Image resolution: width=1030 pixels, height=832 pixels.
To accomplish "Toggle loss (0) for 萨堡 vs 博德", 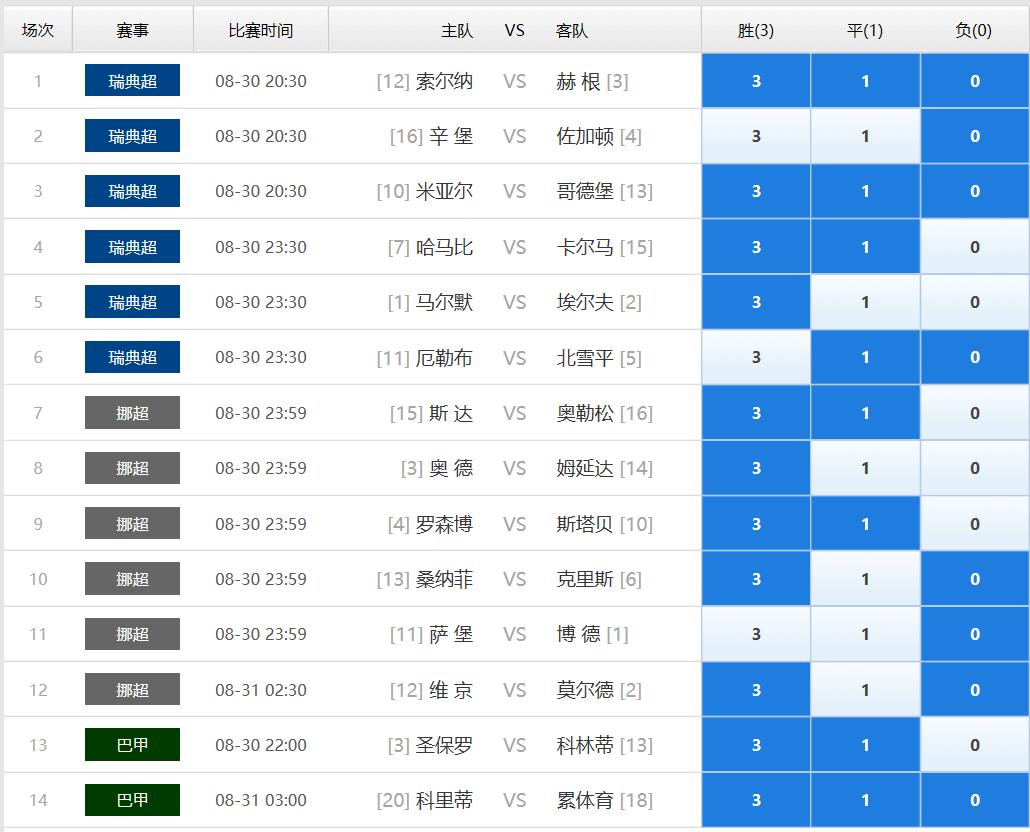I will (x=975, y=634).
